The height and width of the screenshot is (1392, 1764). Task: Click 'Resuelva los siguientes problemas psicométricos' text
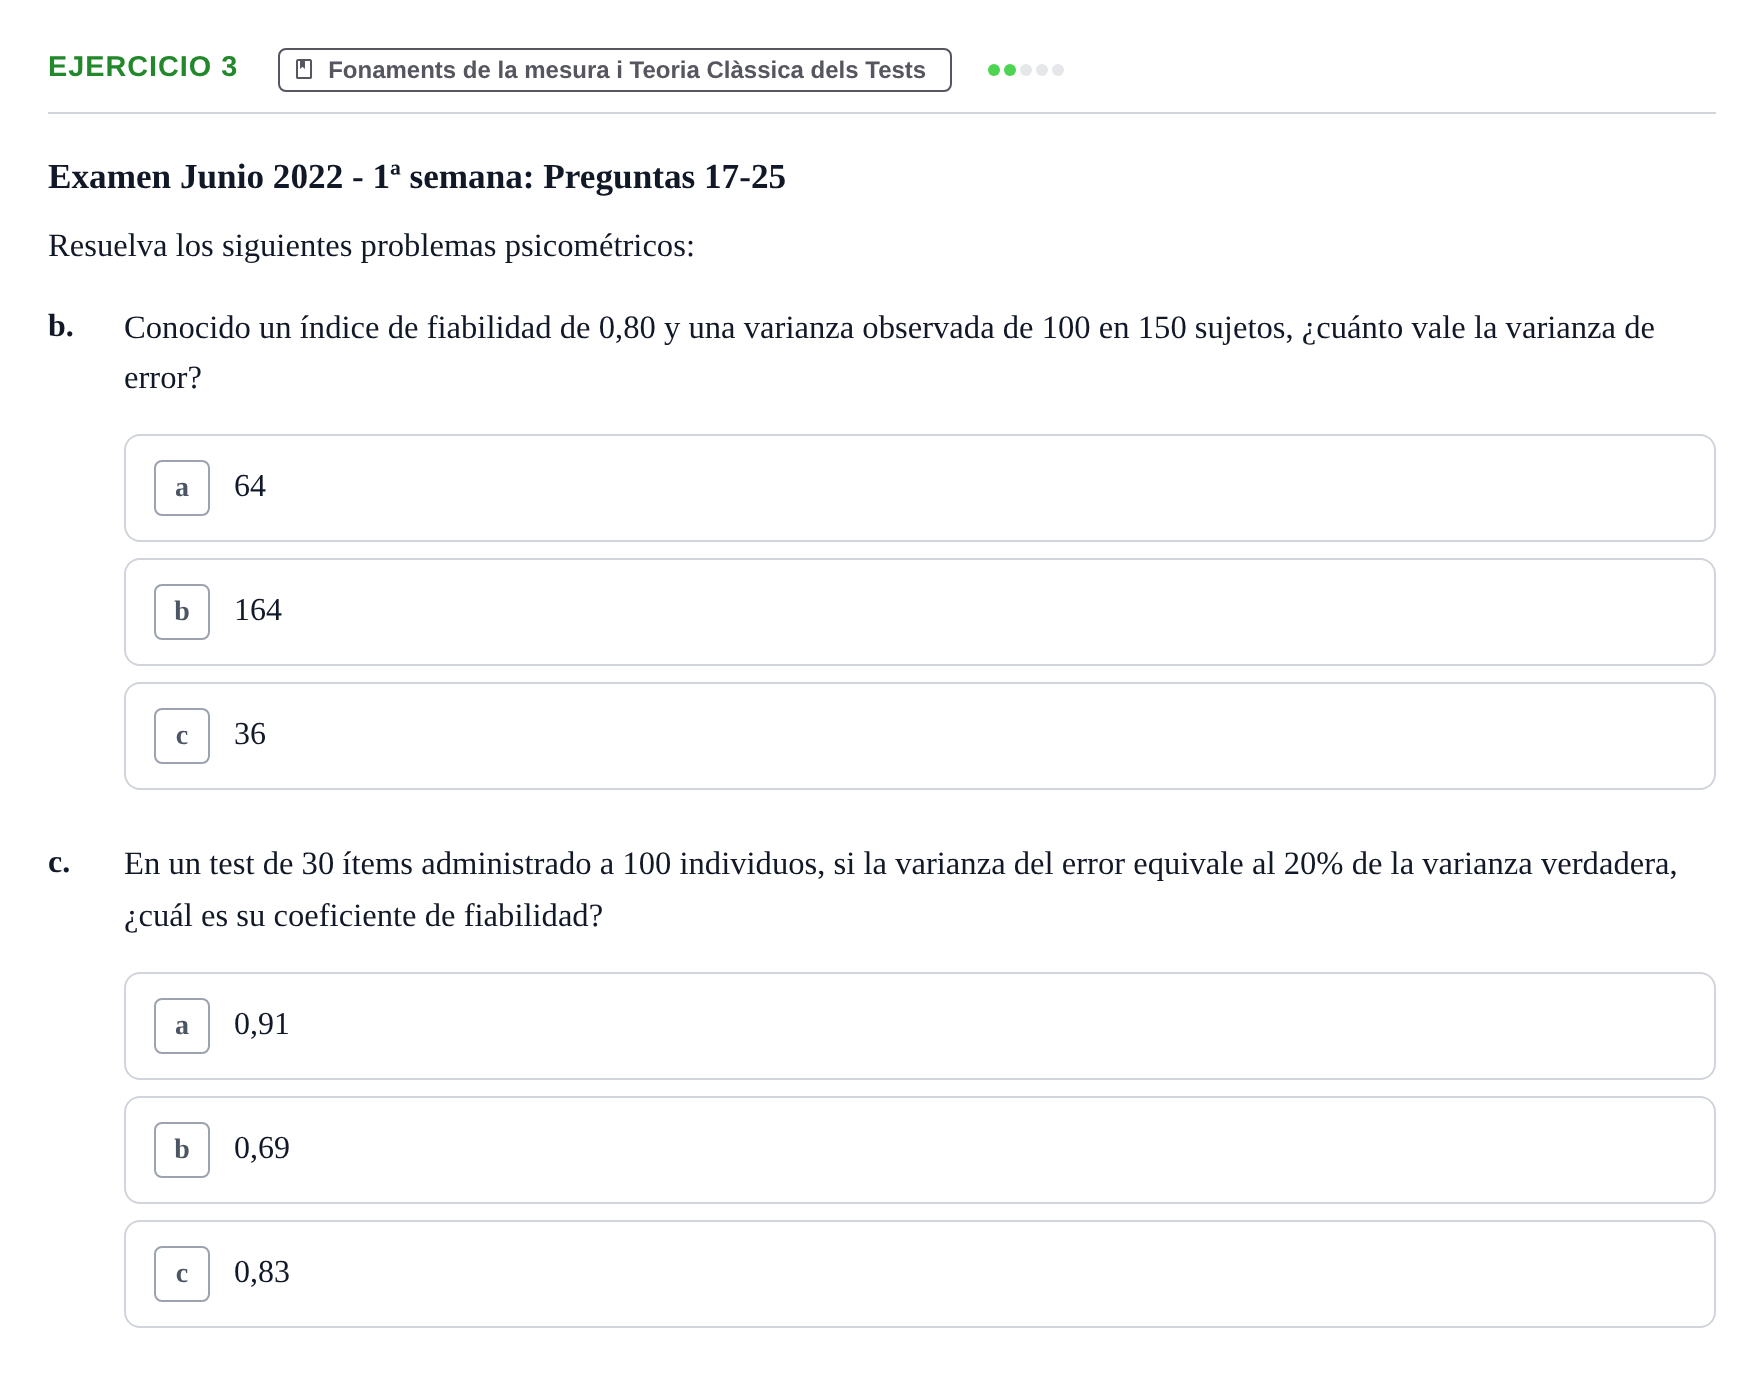coord(371,246)
